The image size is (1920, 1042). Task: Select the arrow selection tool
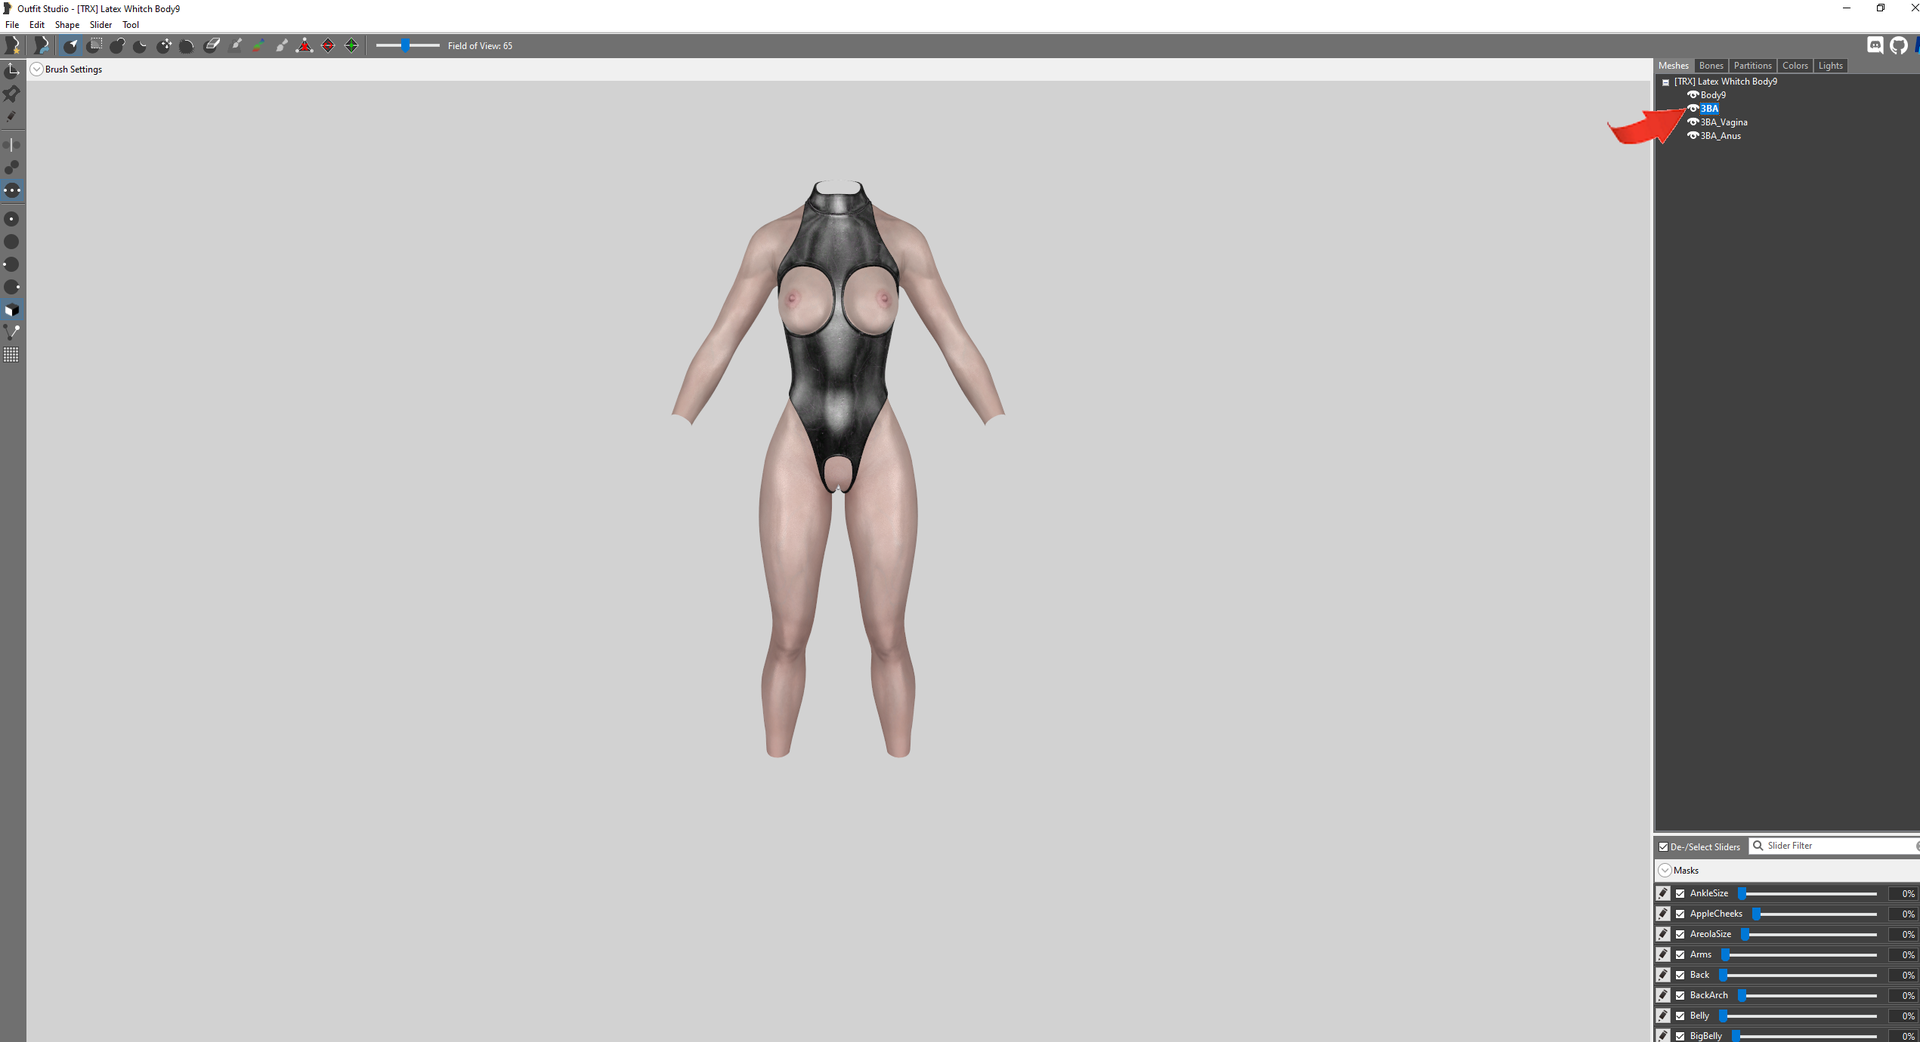tap(71, 45)
